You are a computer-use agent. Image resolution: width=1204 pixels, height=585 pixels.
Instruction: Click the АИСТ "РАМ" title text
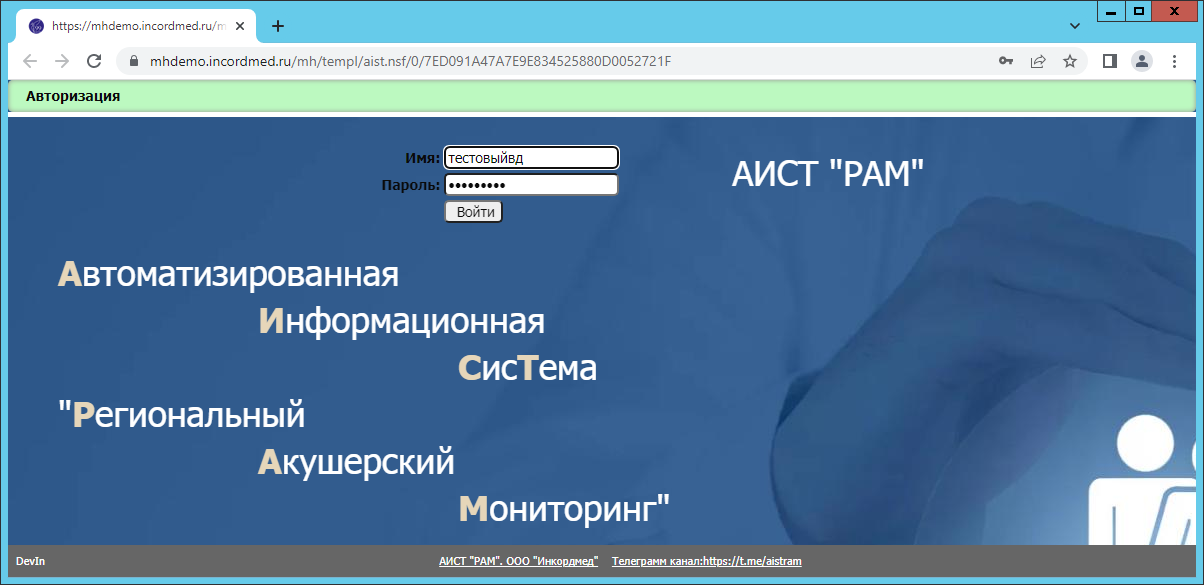pos(828,174)
